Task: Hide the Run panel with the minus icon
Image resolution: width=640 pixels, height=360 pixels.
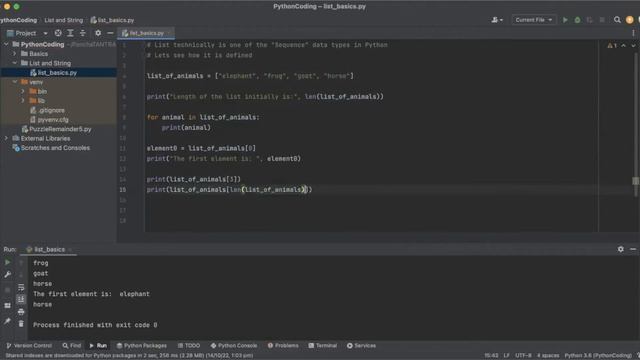Action: point(633,249)
